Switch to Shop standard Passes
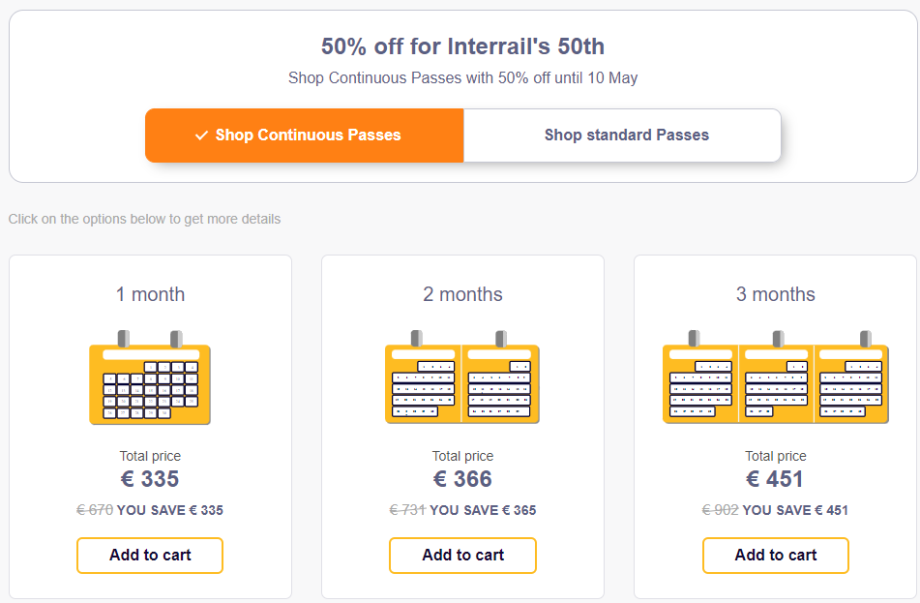 click(626, 135)
